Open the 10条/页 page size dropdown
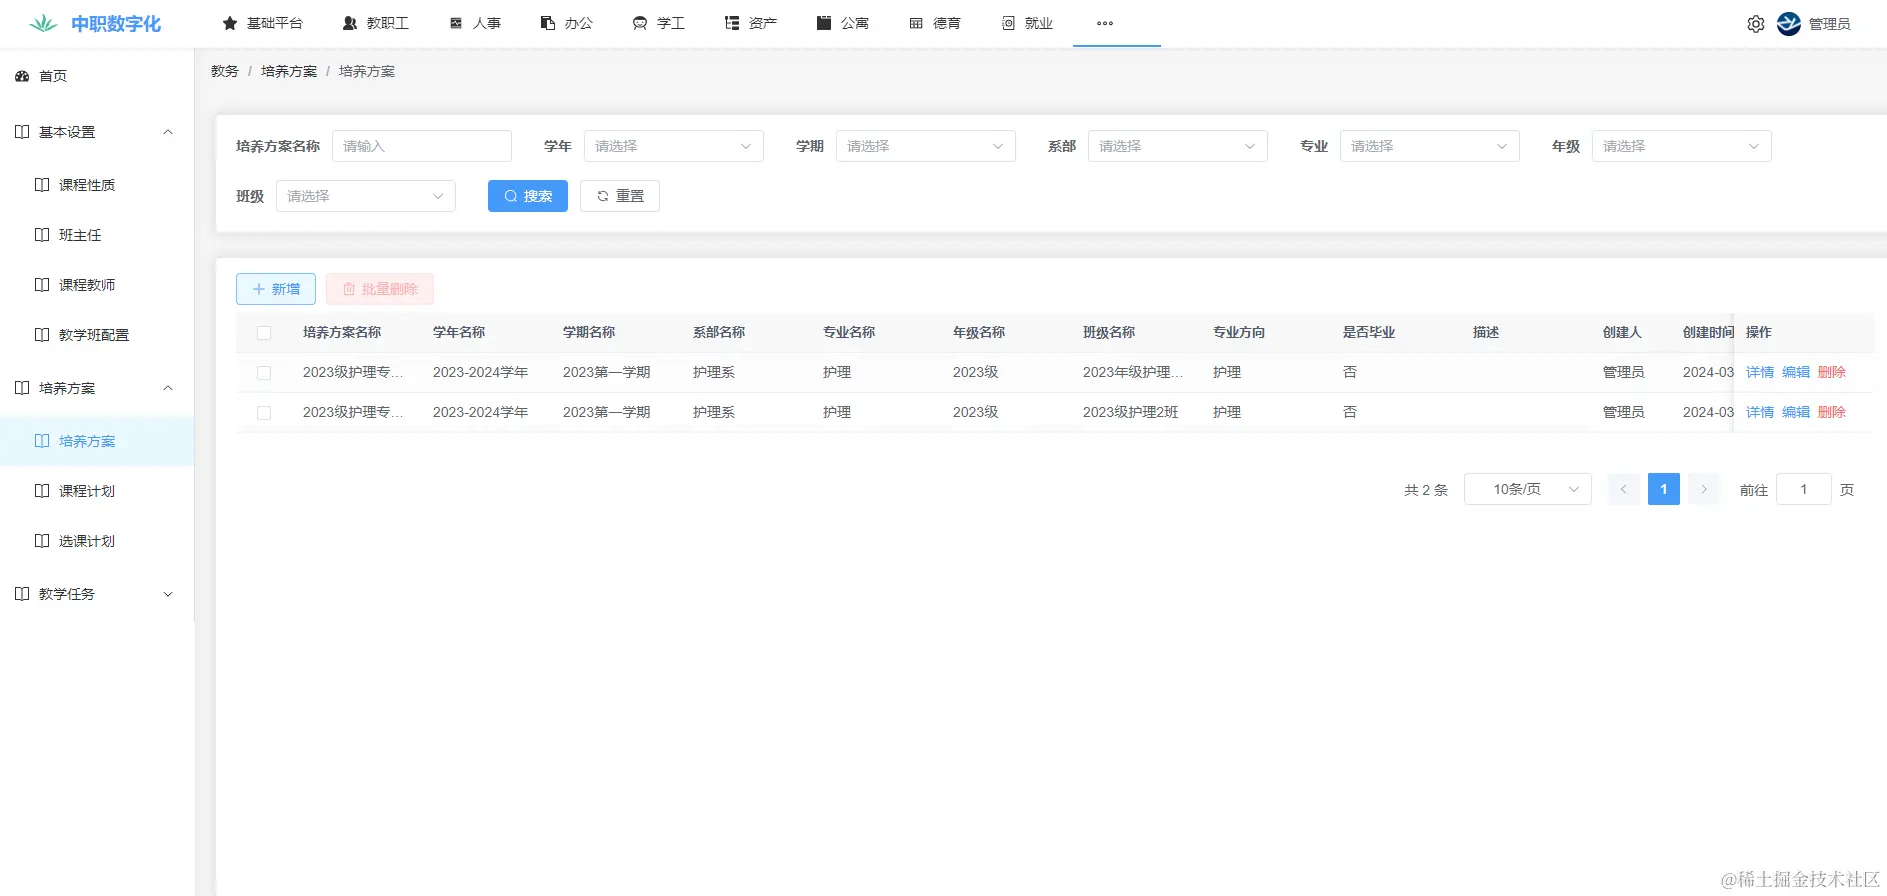This screenshot has height=896, width=1887. click(1528, 489)
